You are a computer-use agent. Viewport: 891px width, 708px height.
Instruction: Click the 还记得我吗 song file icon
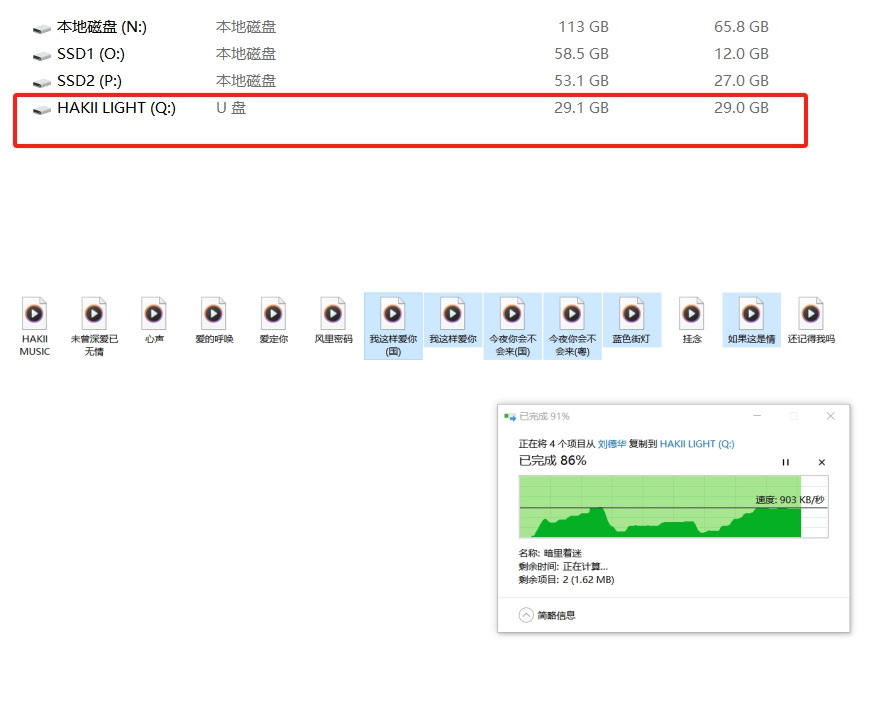[x=810, y=314]
